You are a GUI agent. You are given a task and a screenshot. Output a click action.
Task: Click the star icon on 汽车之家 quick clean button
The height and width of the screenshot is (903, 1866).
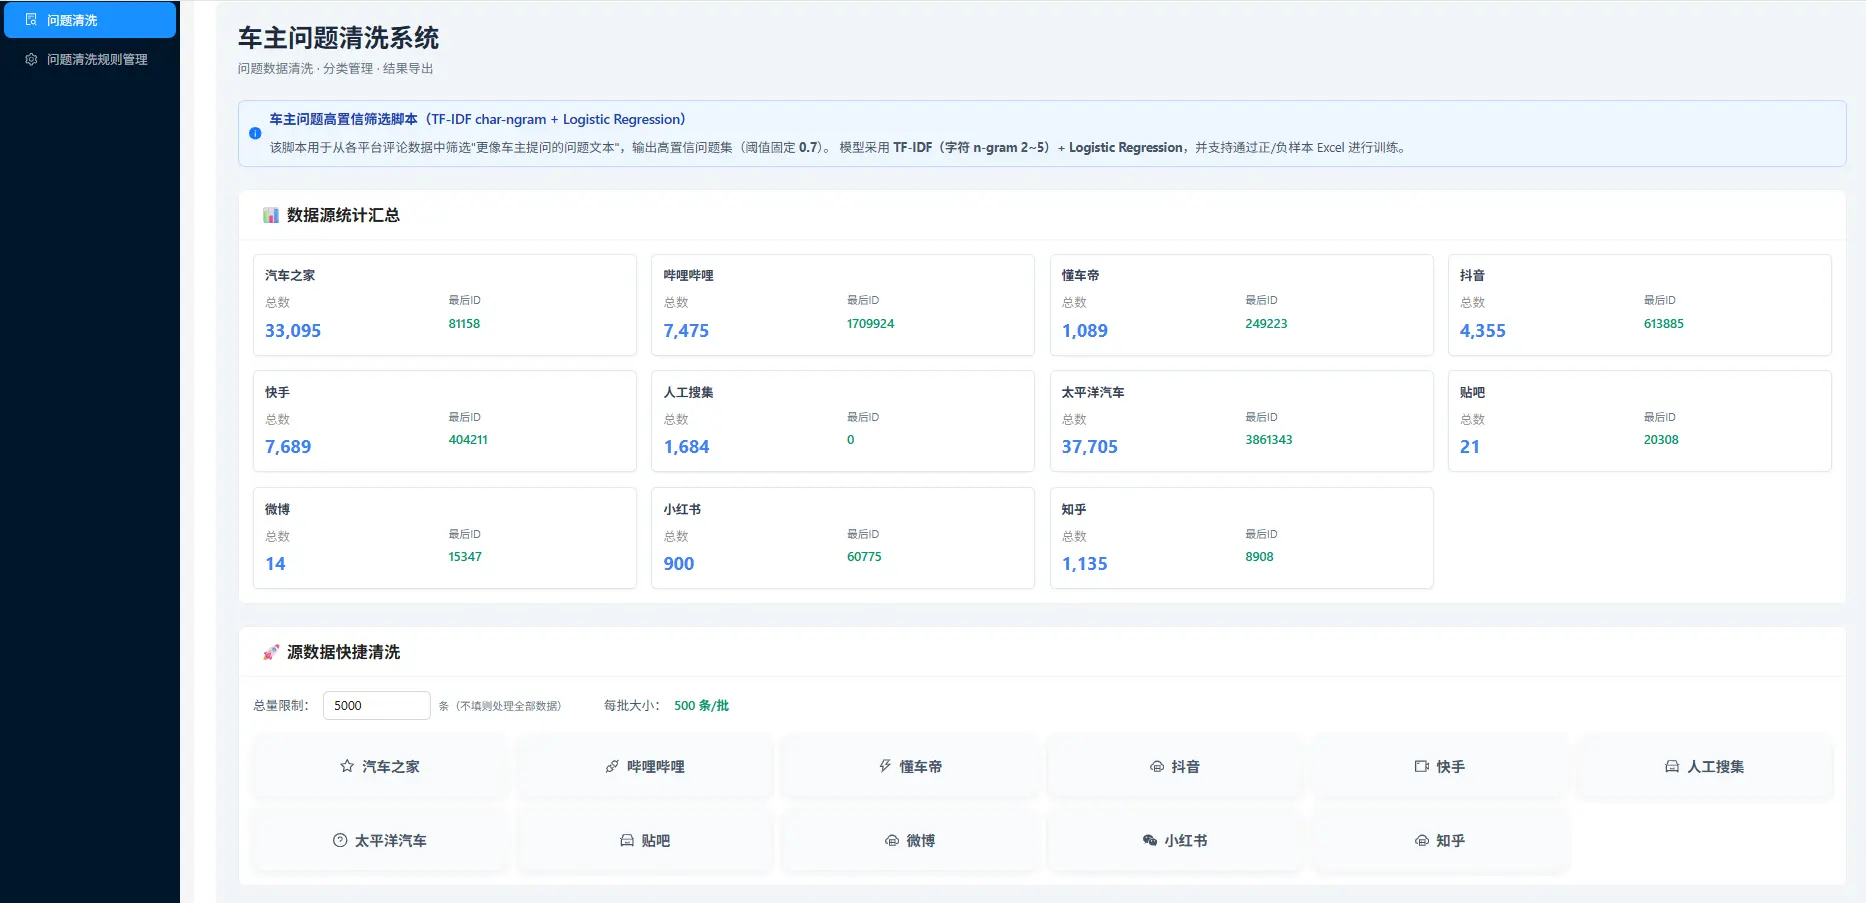pos(346,766)
